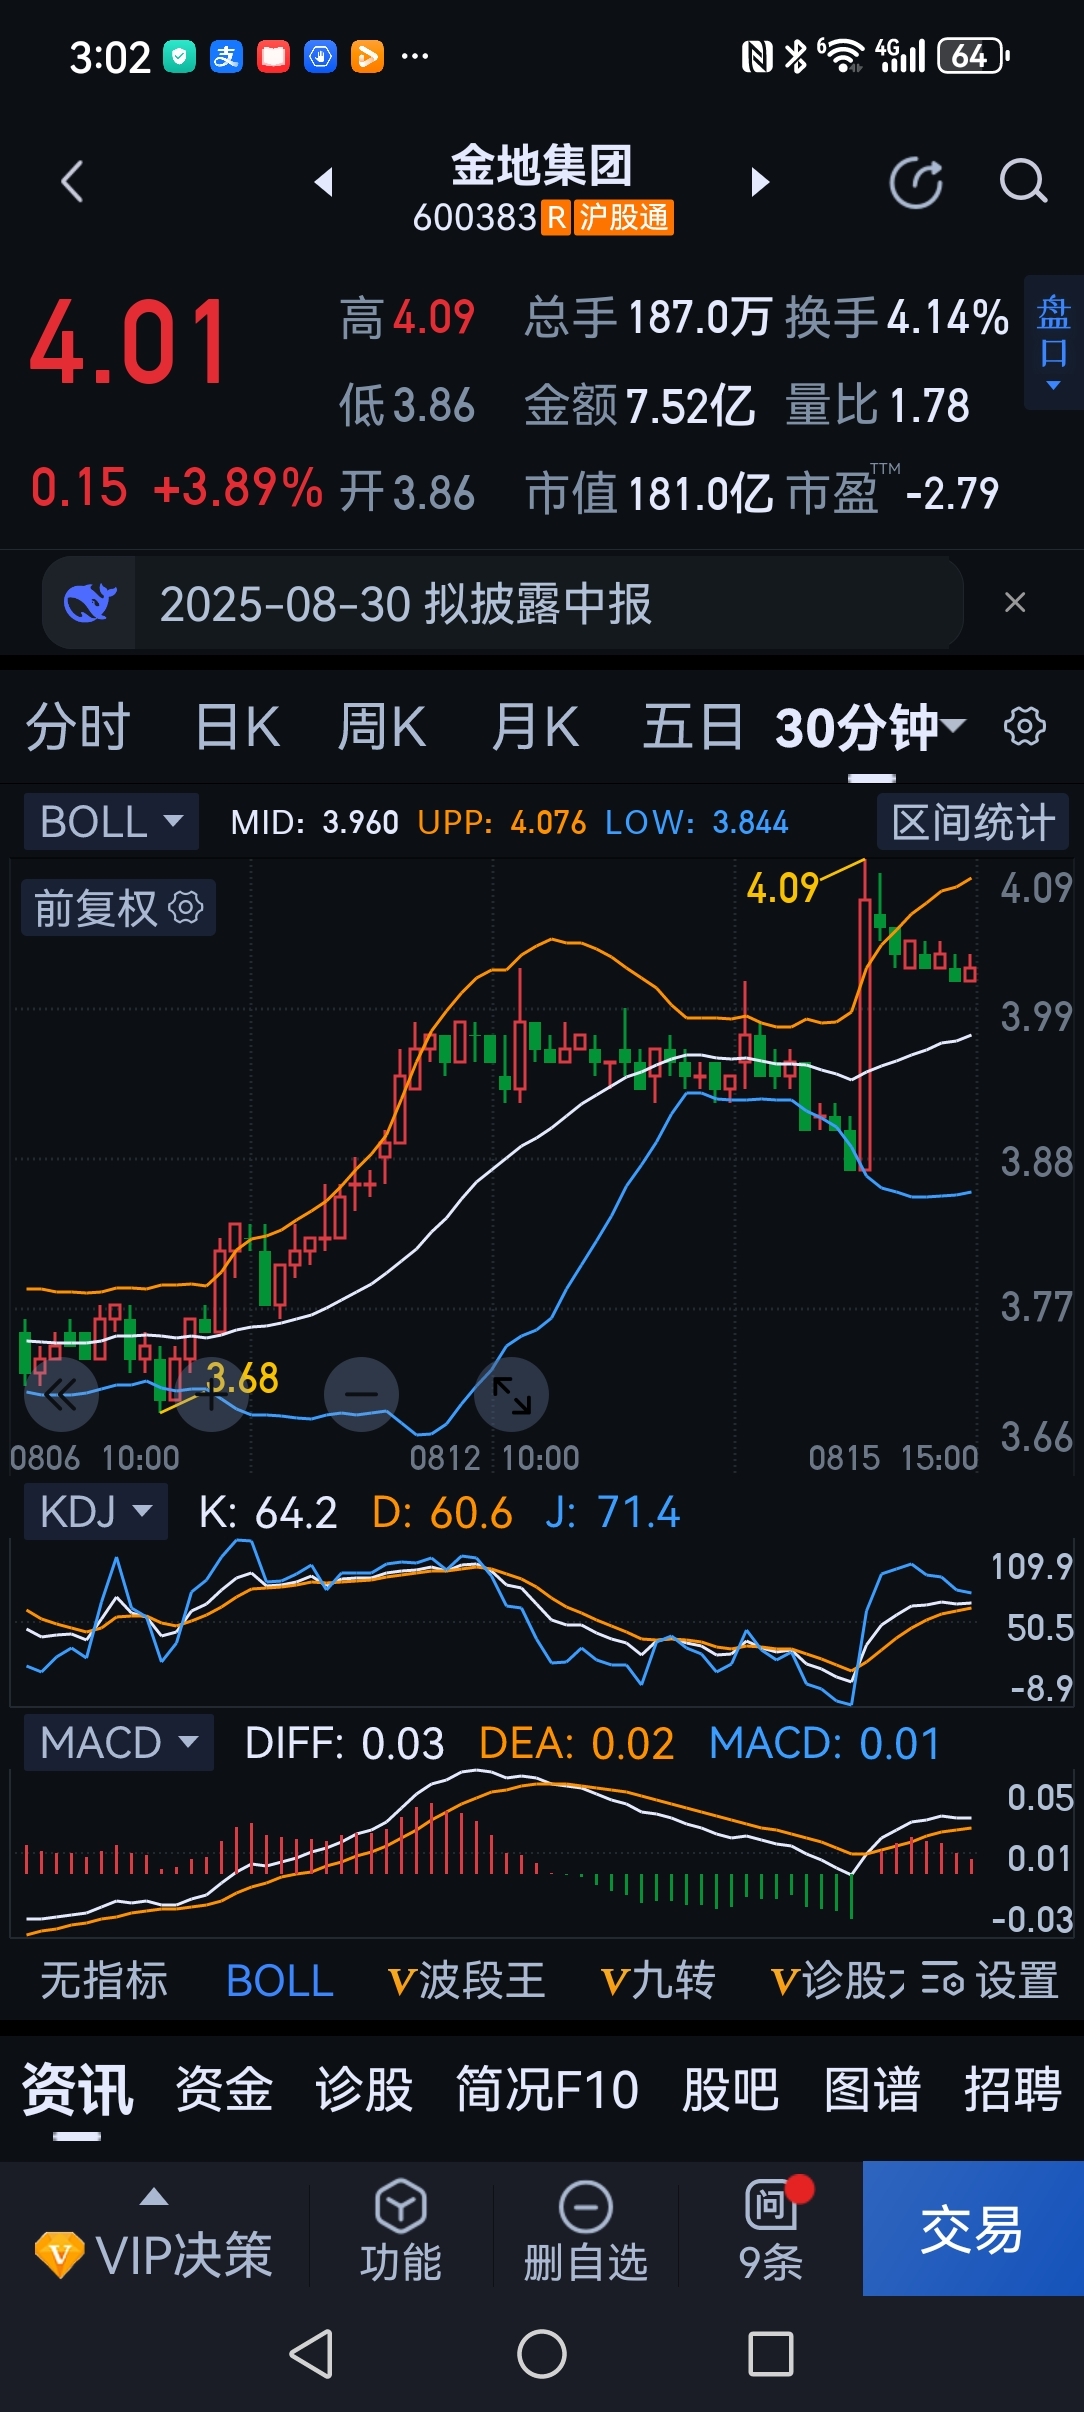Viewport: 1084px width, 2412px height.
Task: Open the 简况F10 company profile tab
Action: click(547, 2090)
